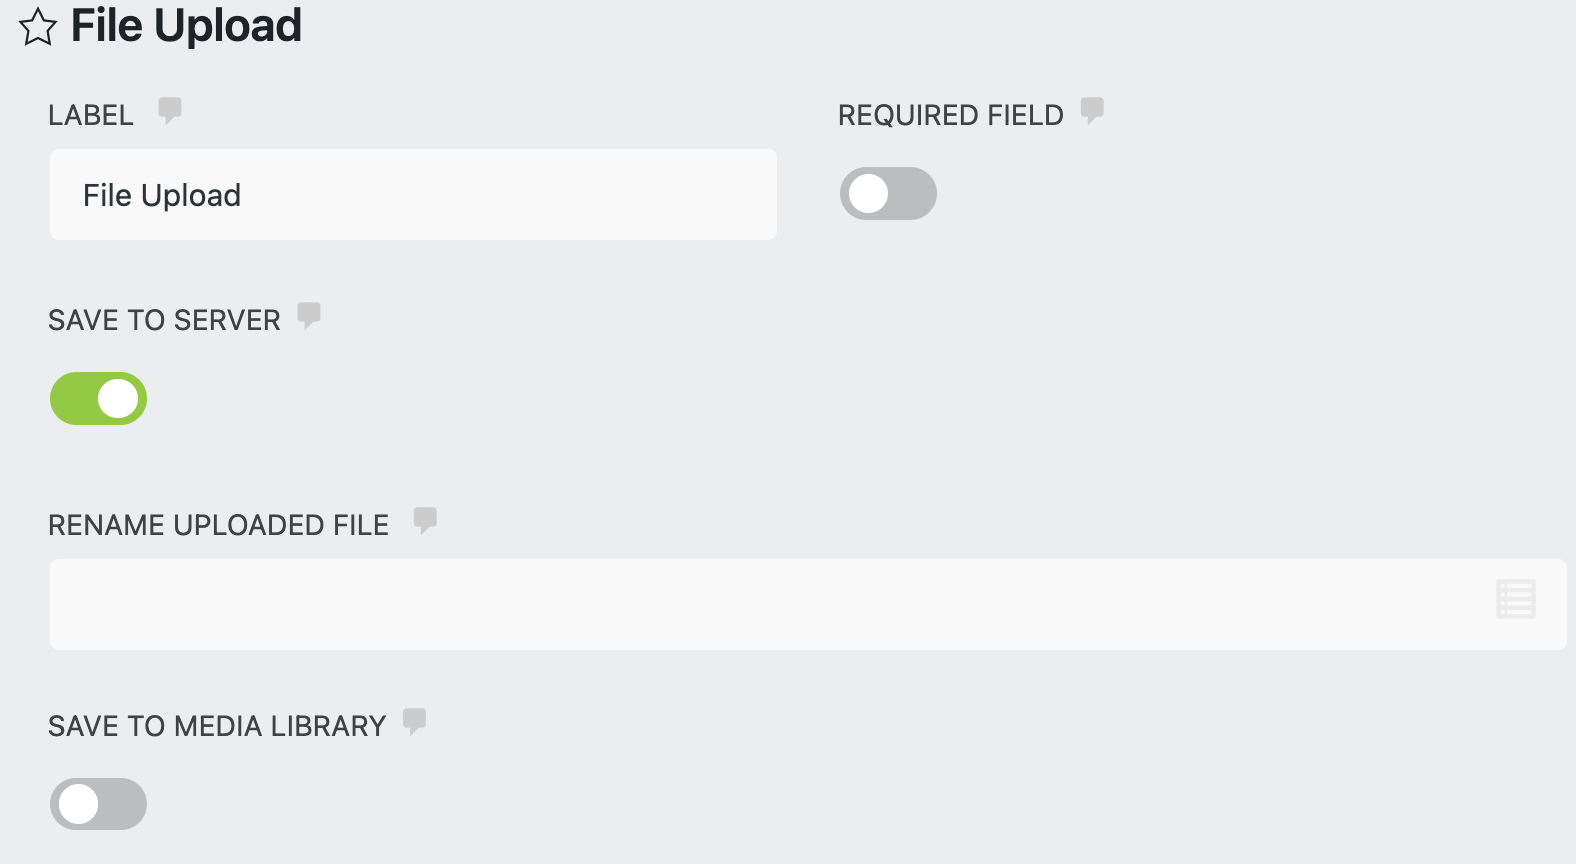The width and height of the screenshot is (1576, 864).
Task: Click the speech bubble next to SAVE TO SERVER
Action: [310, 316]
